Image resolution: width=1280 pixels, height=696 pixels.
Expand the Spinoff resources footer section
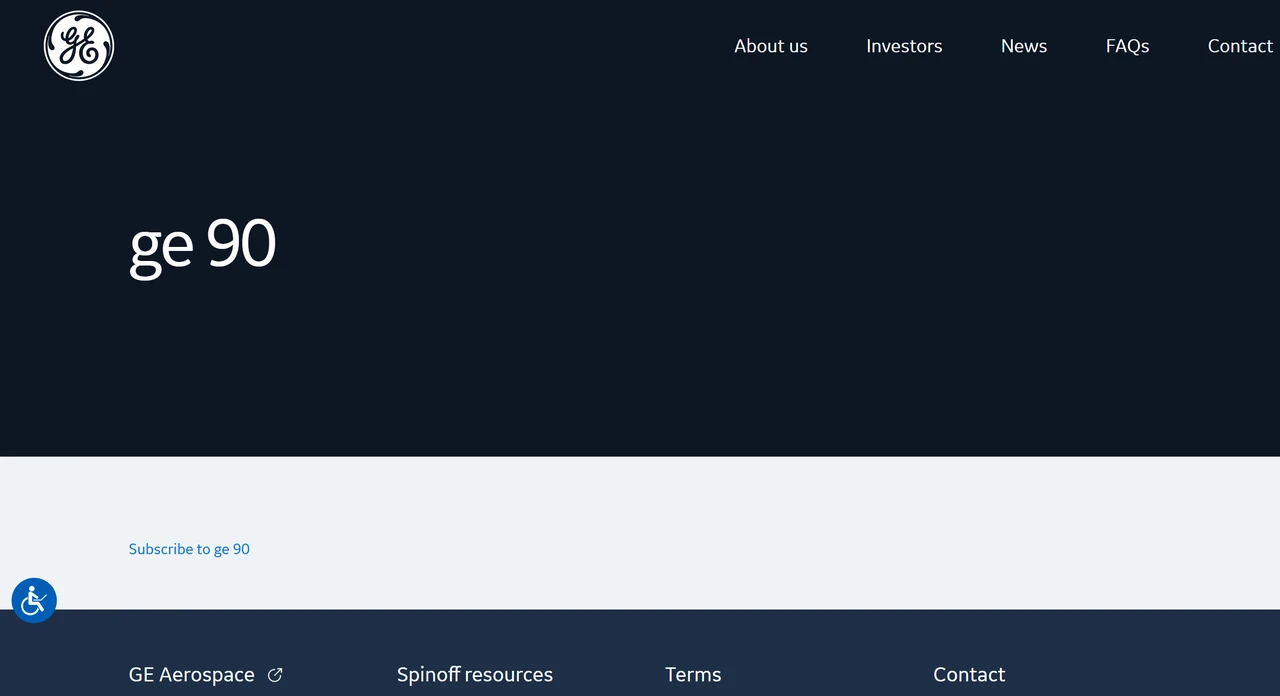pyautogui.click(x=475, y=674)
